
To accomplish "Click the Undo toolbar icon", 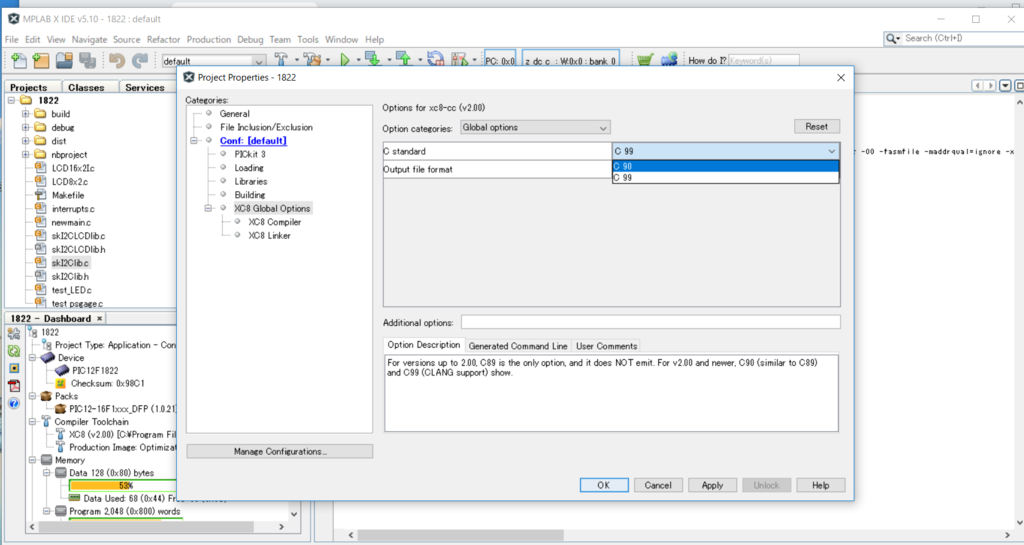I will pos(117,61).
